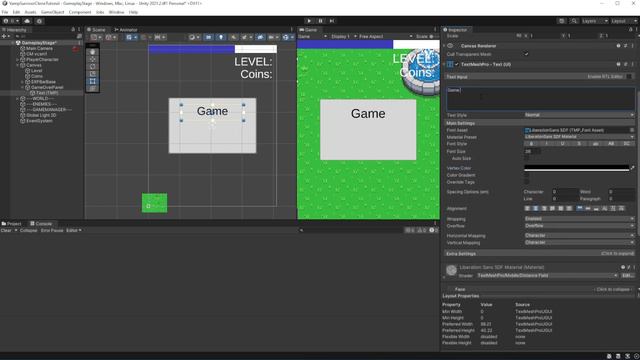Open the cloud services icon
640x360 pixels.
click(27, 21)
